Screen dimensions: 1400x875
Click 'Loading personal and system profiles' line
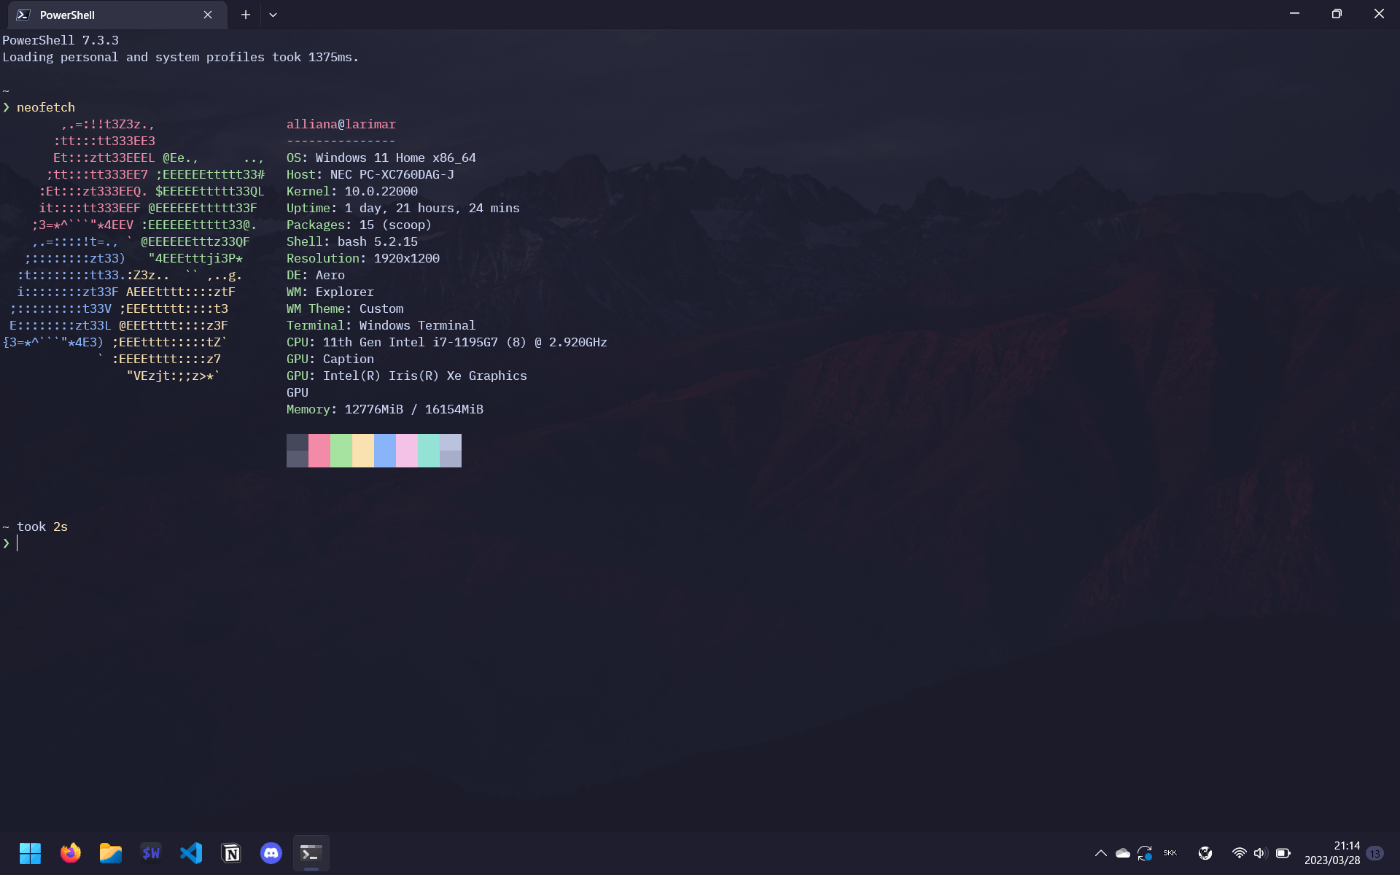[180, 58]
